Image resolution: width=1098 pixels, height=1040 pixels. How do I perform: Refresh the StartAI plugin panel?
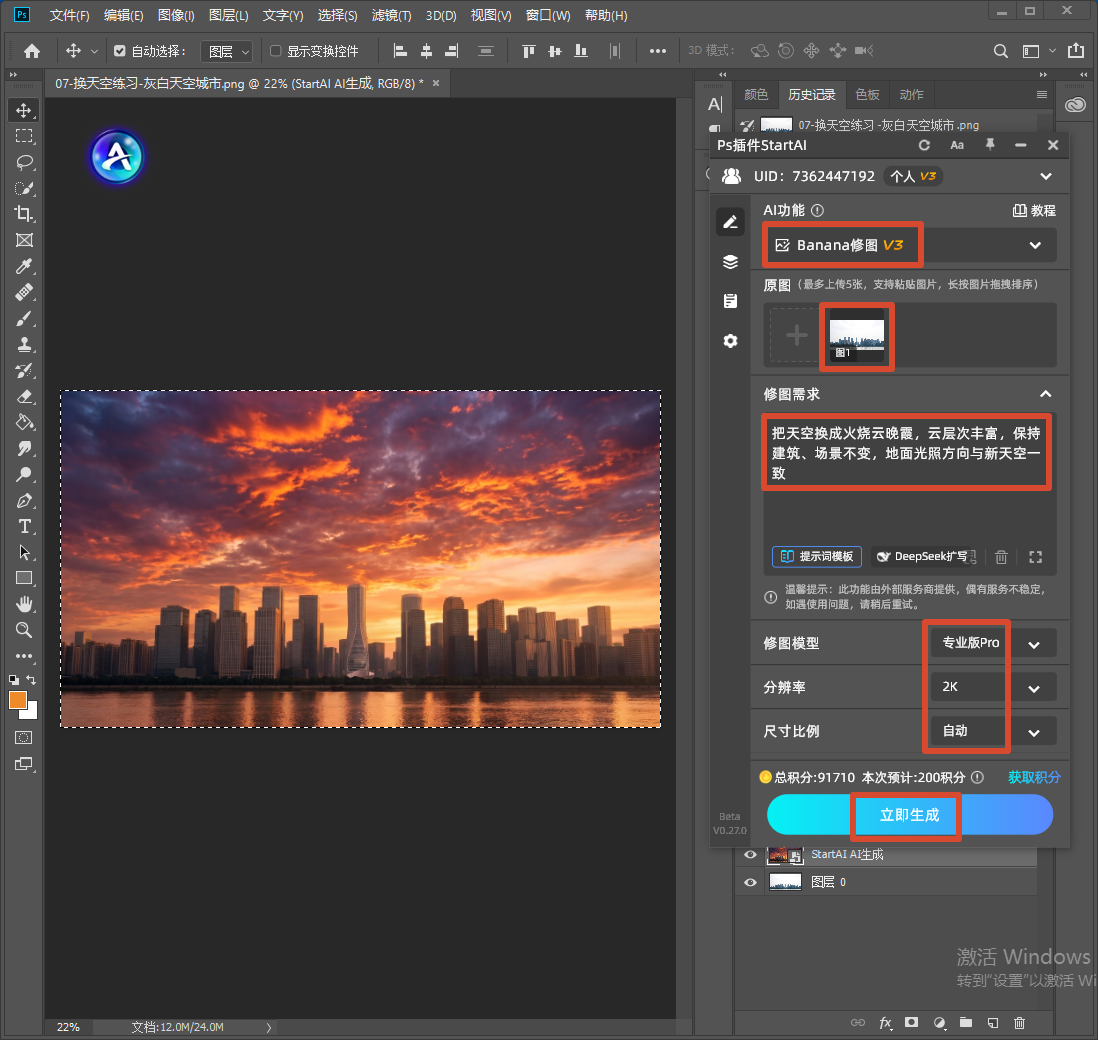tap(924, 145)
